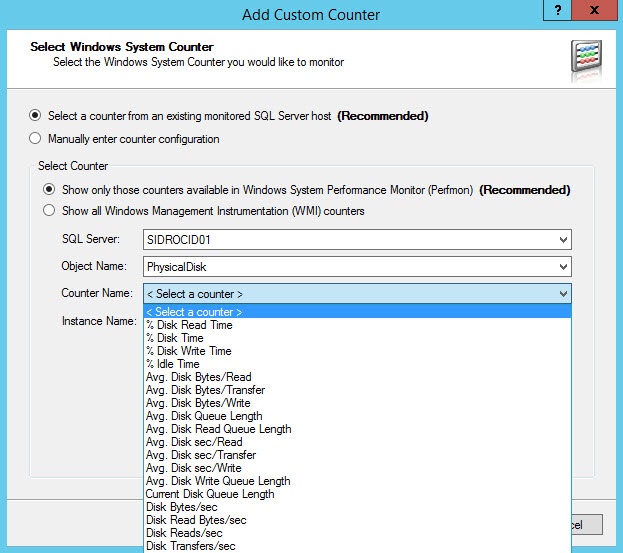Select Avg. Disk Write Queue Length
The image size is (623, 553).
click(357, 481)
